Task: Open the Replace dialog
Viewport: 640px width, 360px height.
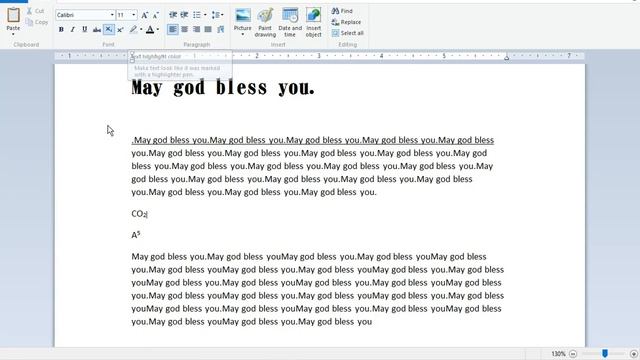Action: pyautogui.click(x=347, y=22)
